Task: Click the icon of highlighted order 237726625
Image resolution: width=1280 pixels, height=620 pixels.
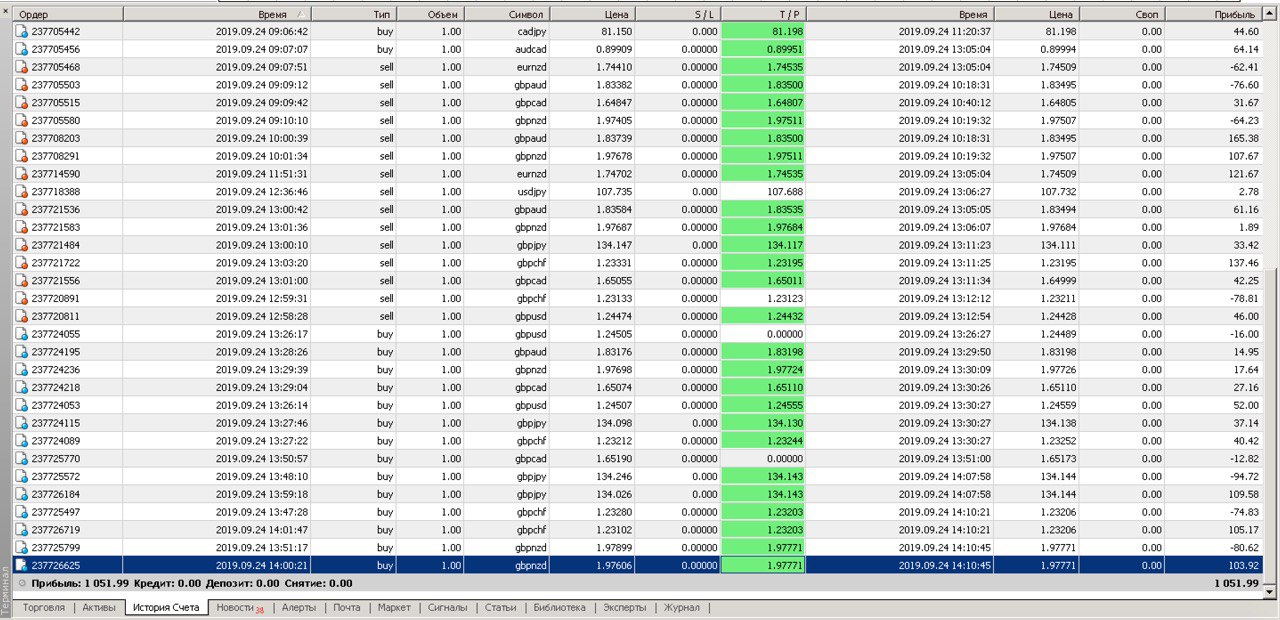Action: click(x=21, y=566)
